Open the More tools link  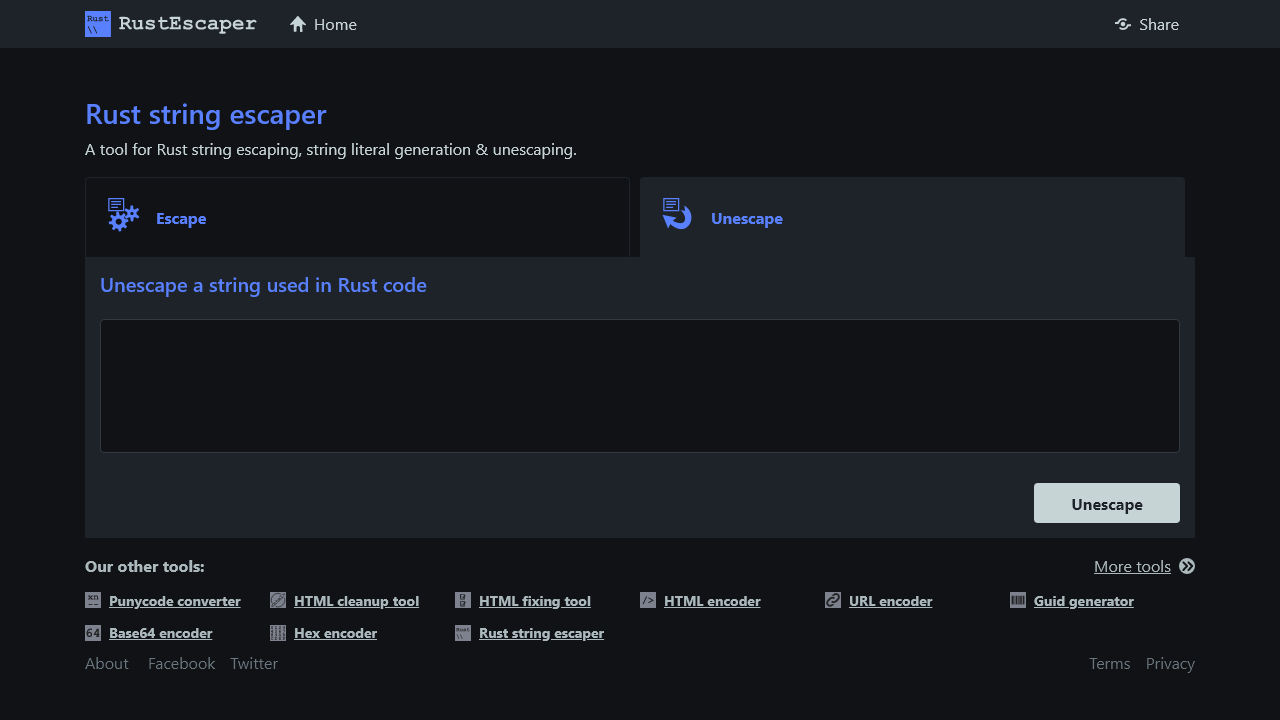click(x=1132, y=566)
